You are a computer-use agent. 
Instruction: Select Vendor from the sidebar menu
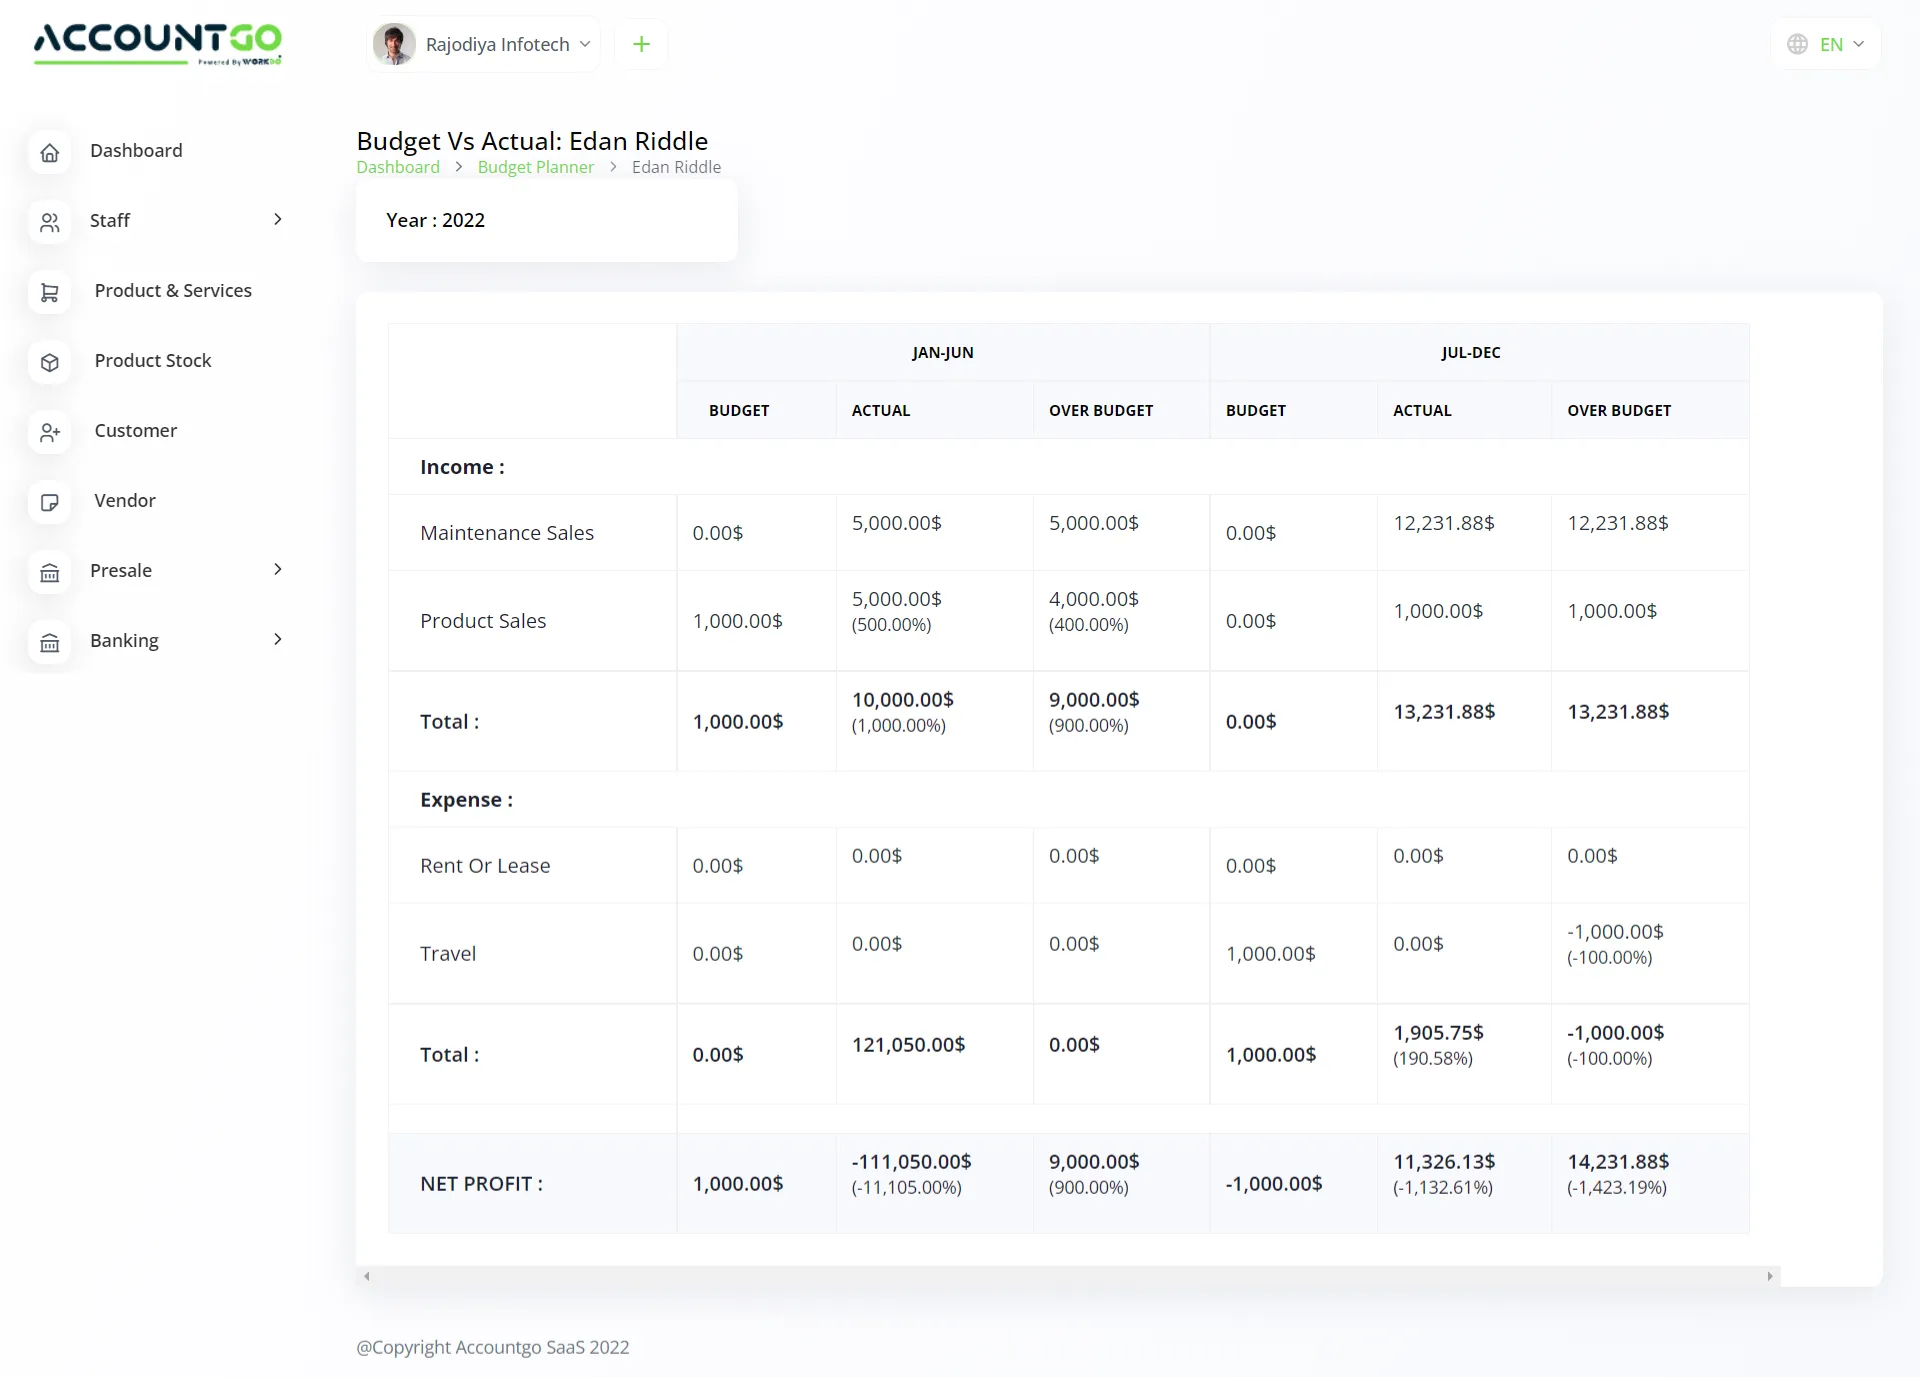124,500
